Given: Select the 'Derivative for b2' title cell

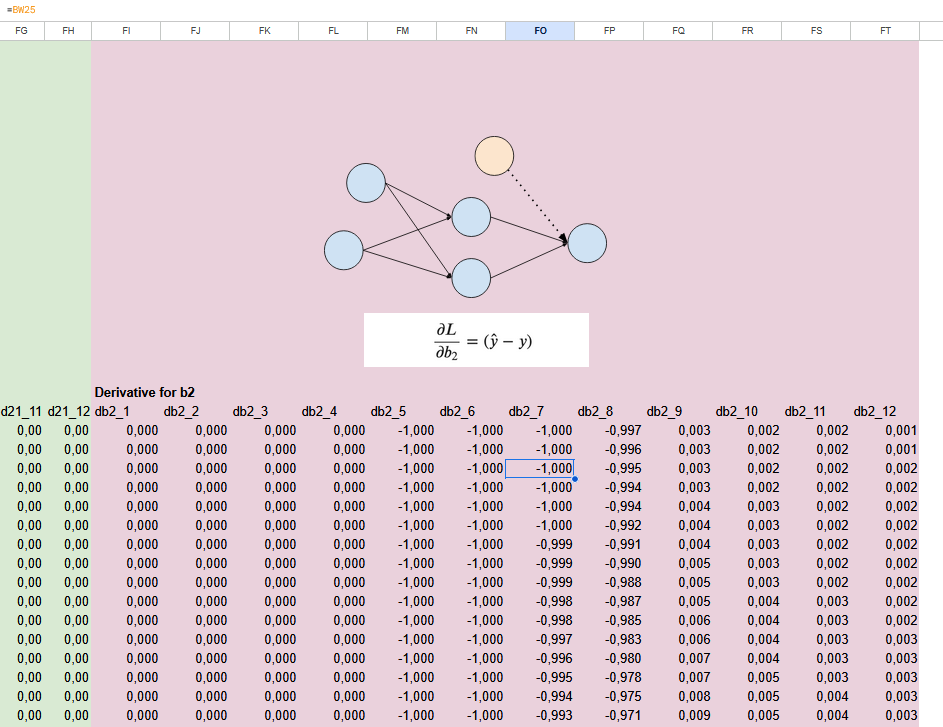Looking at the screenshot, I should point(144,392).
